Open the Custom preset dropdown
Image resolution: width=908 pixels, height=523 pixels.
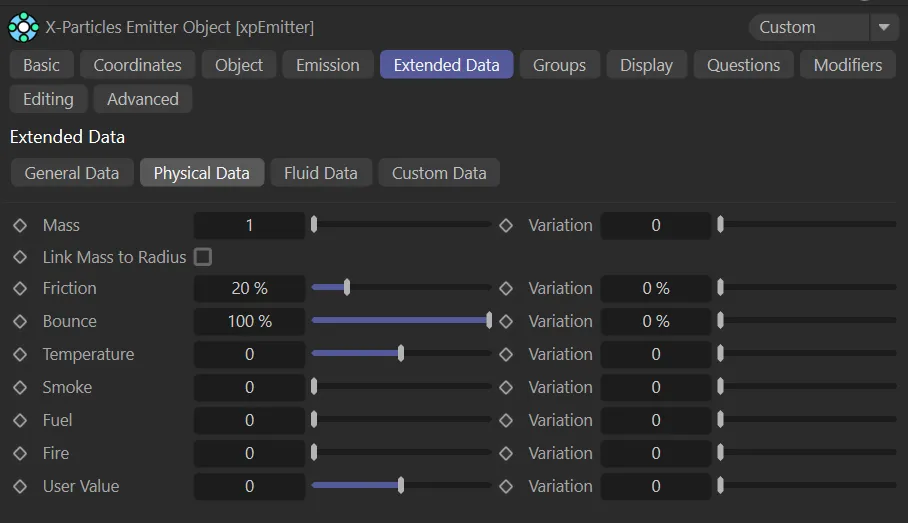[808, 27]
